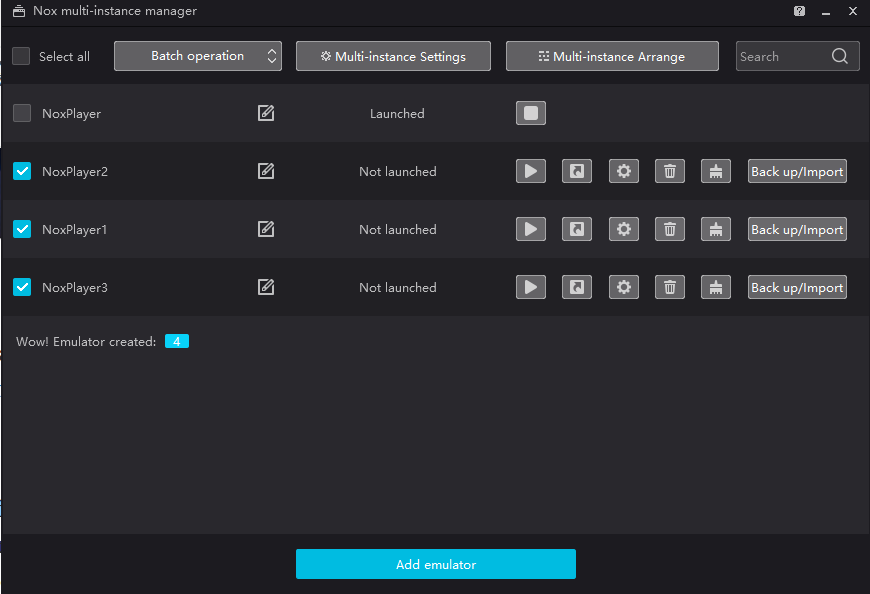The height and width of the screenshot is (594, 870).
Task: Minimize the multi-instance manager window
Action: pyautogui.click(x=826, y=11)
